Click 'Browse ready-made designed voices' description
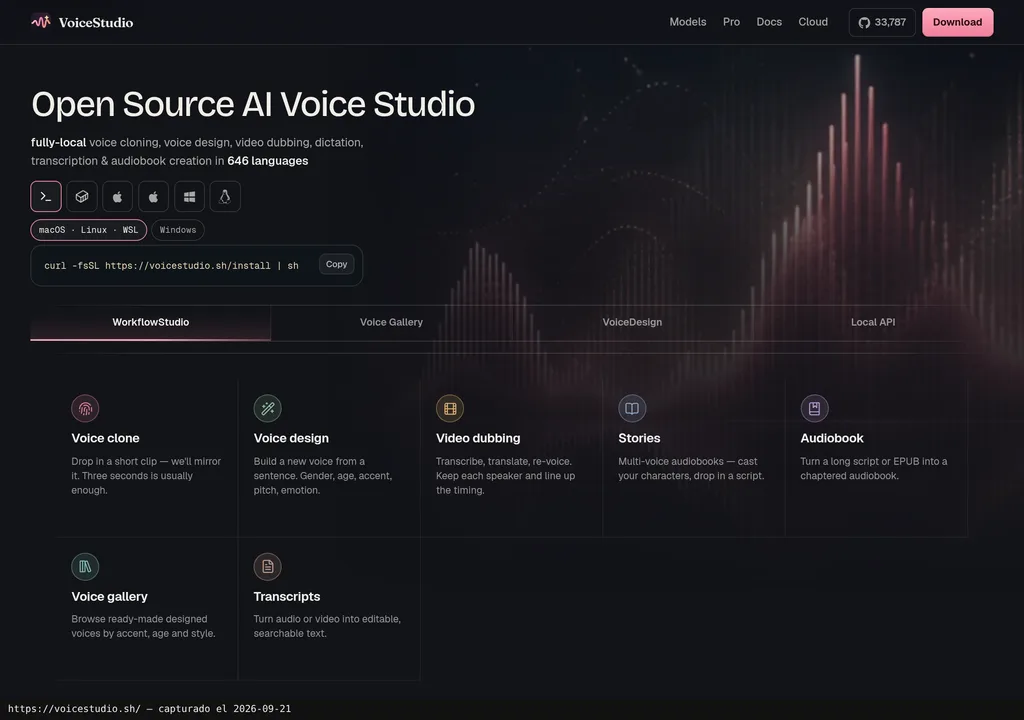The height and width of the screenshot is (720, 1024). pyautogui.click(x=143, y=626)
